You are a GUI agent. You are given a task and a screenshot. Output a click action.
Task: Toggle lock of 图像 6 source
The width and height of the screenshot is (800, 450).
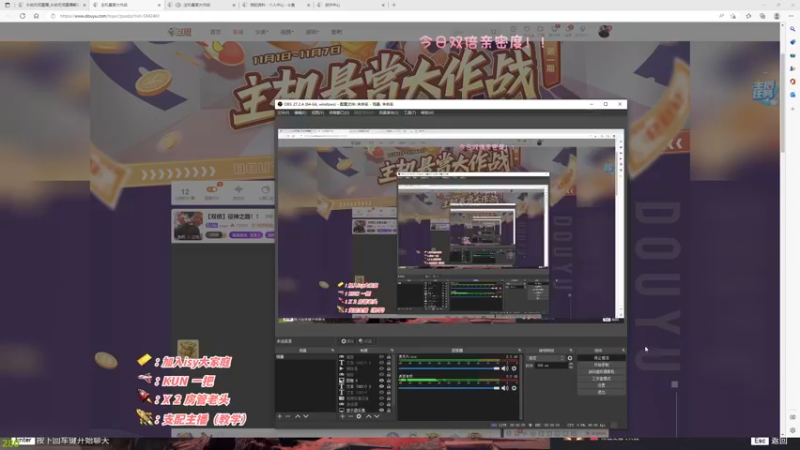tap(389, 381)
